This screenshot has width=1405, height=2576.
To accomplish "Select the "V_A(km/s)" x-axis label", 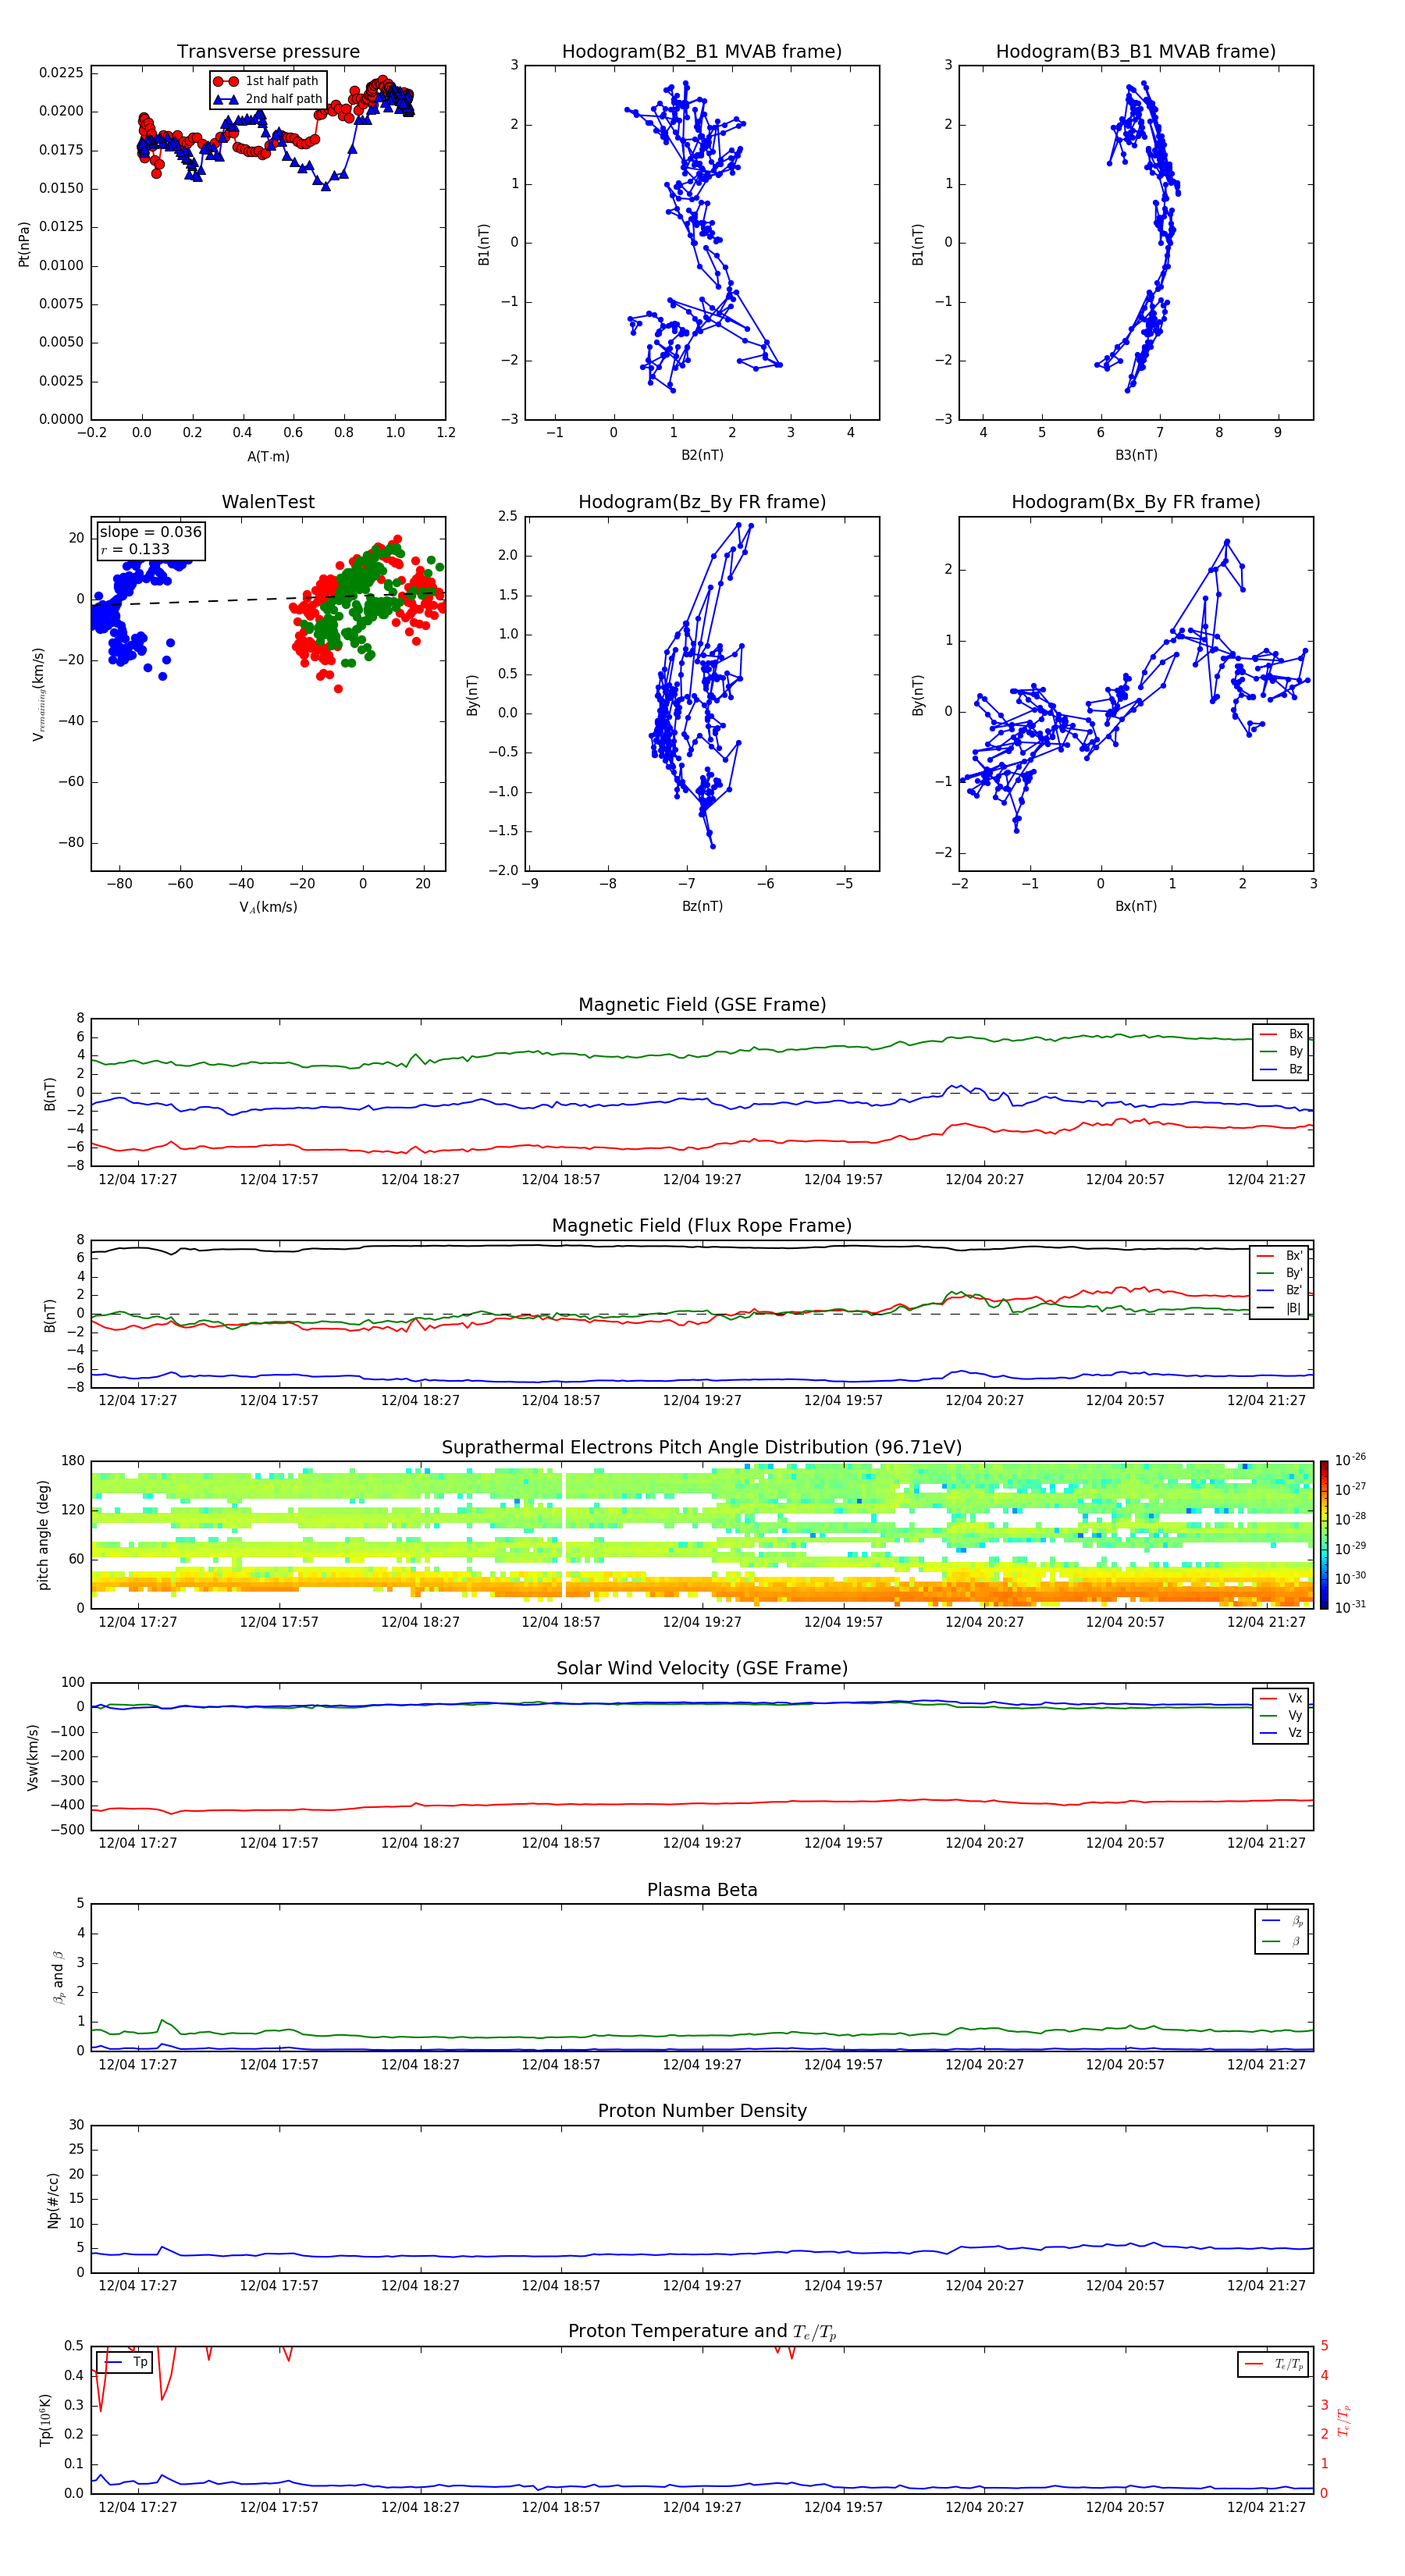I will coord(268,907).
